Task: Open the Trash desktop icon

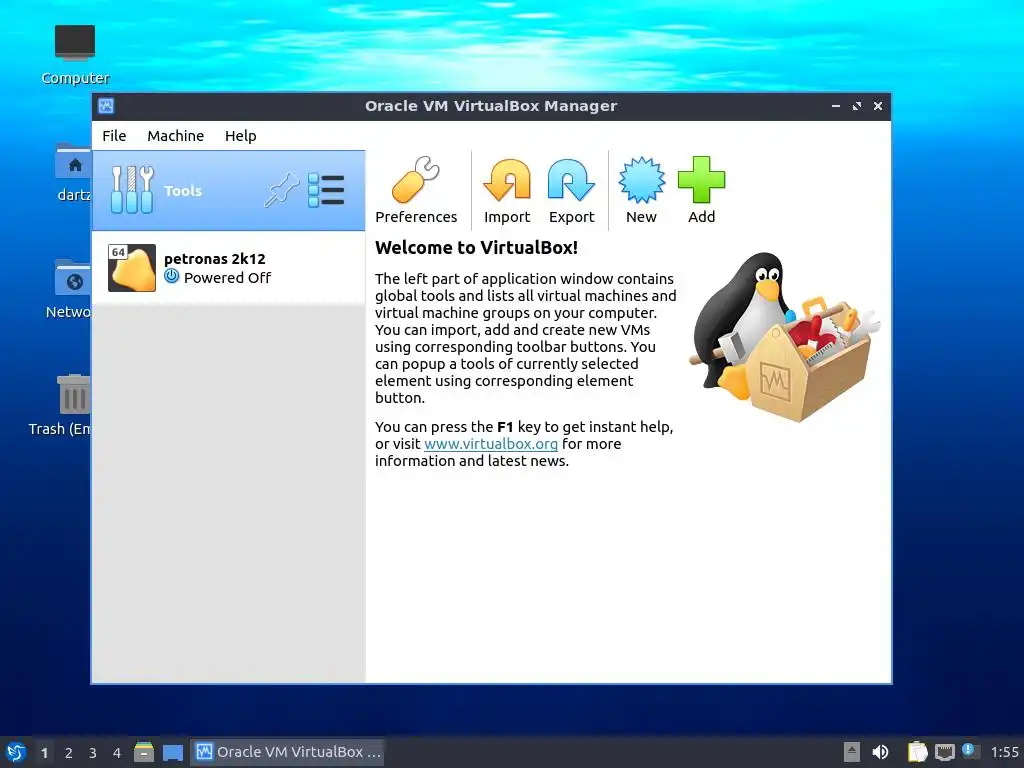Action: [60, 405]
